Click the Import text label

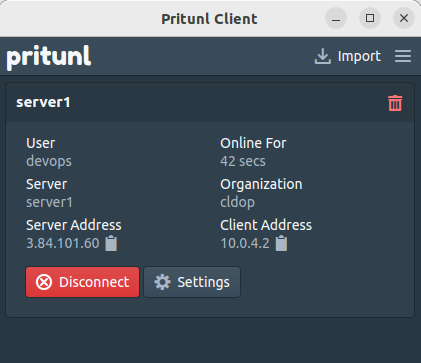pos(359,56)
